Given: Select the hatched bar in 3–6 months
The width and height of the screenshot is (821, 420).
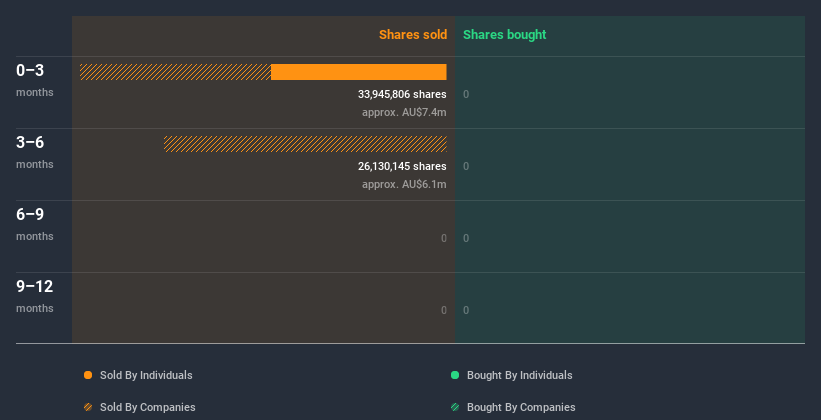Looking at the screenshot, I should coord(305,144).
